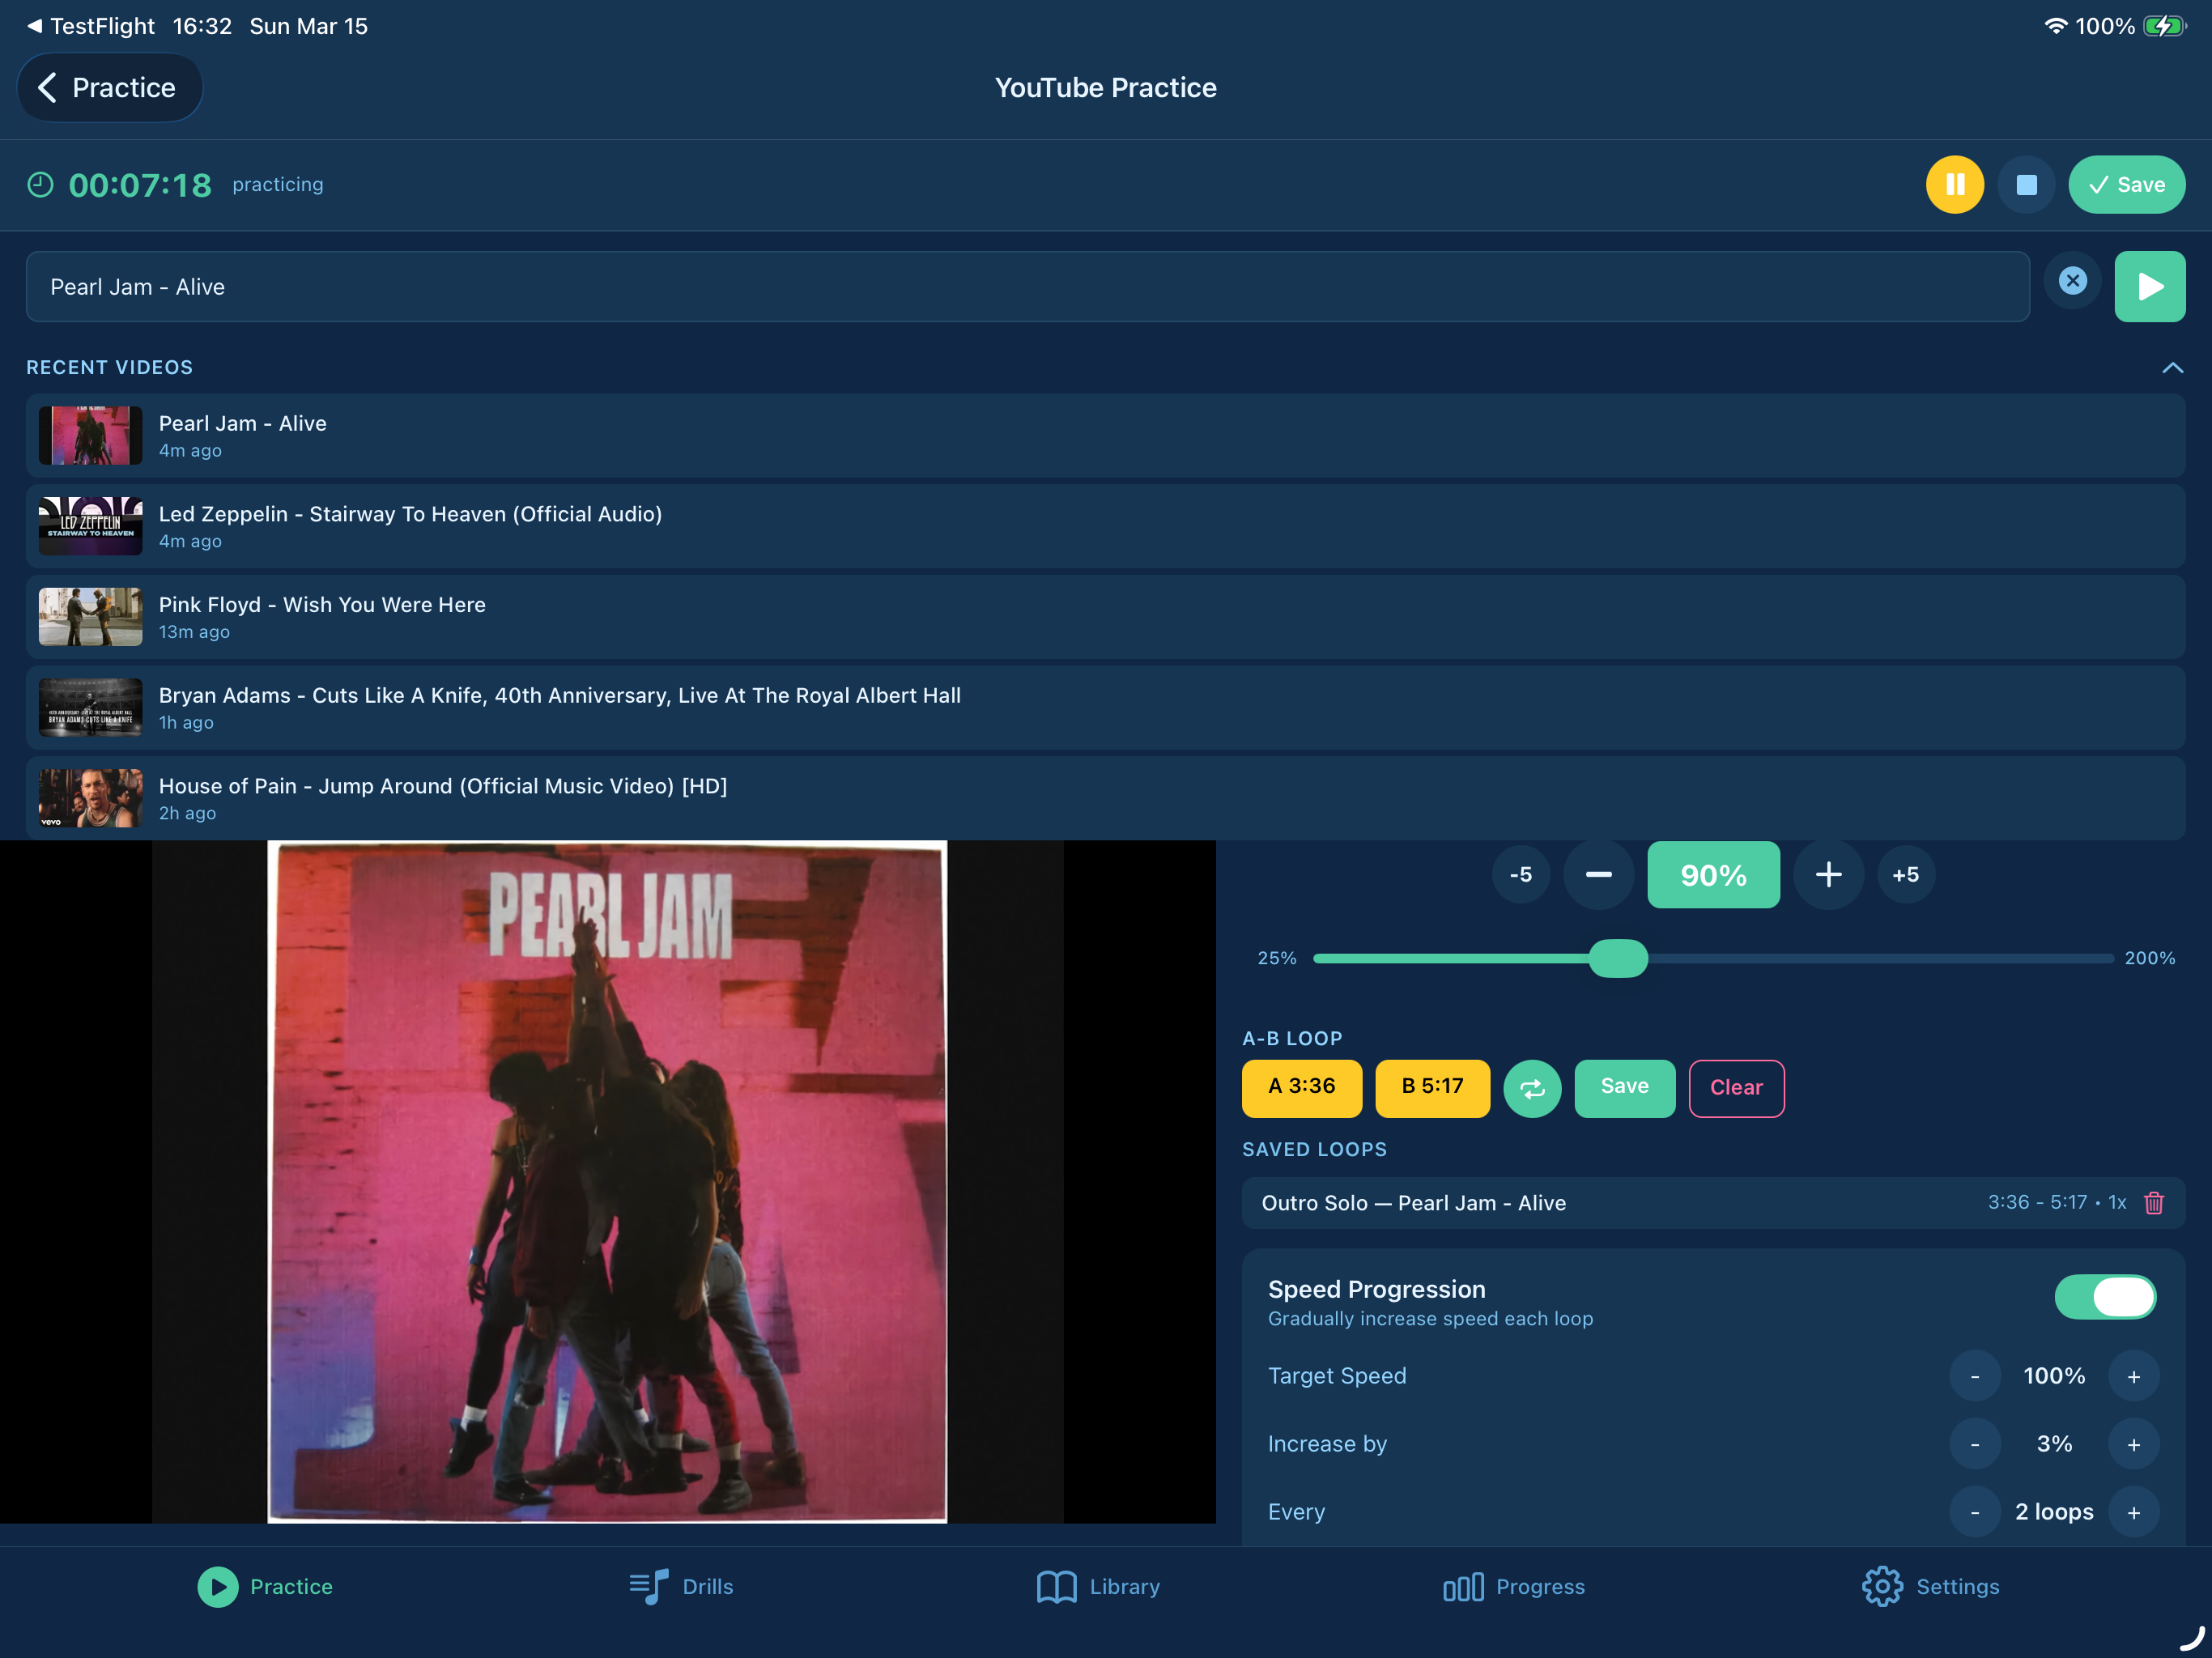
Task: Disable the Speed Progression switch
Action: [2105, 1297]
